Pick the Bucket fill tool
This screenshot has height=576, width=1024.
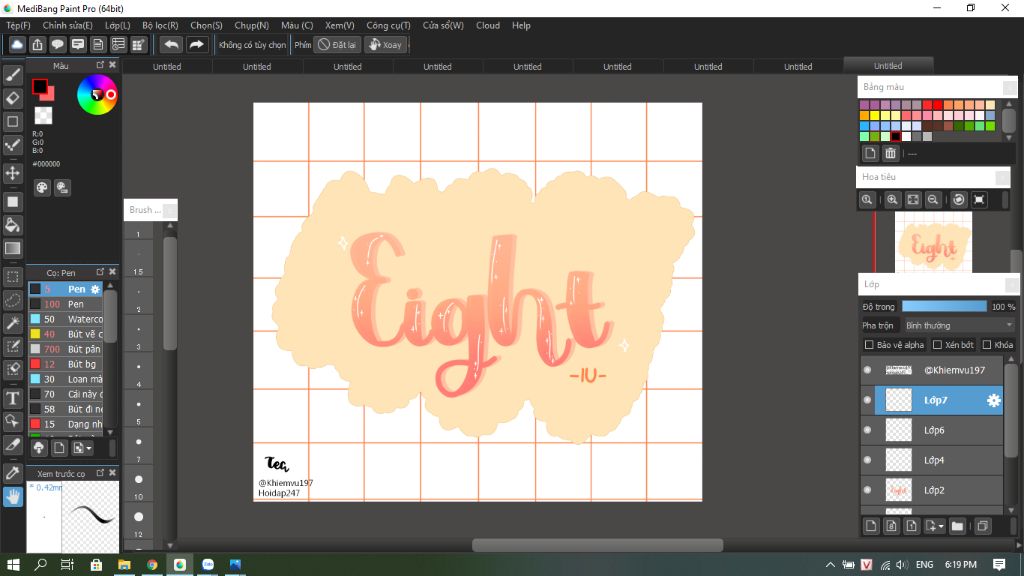tap(13, 225)
